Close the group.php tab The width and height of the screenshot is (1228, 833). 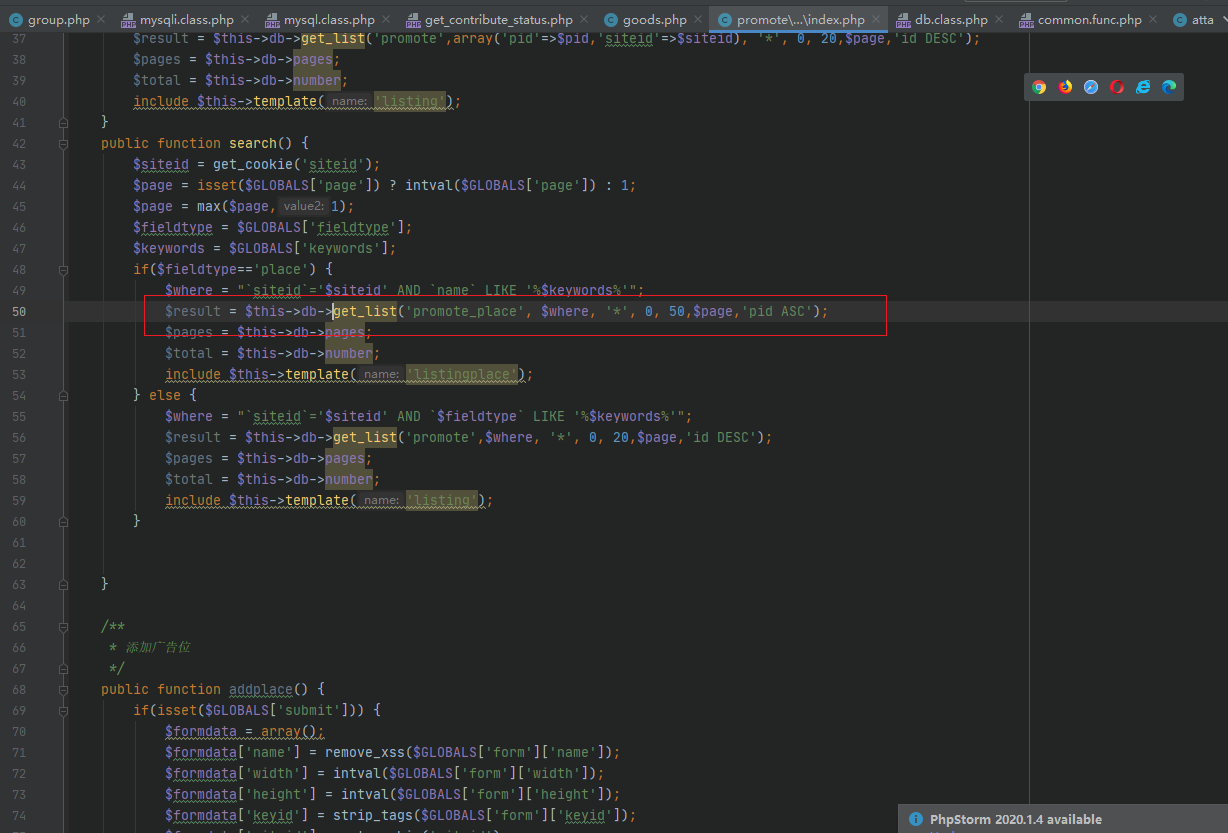click(101, 20)
